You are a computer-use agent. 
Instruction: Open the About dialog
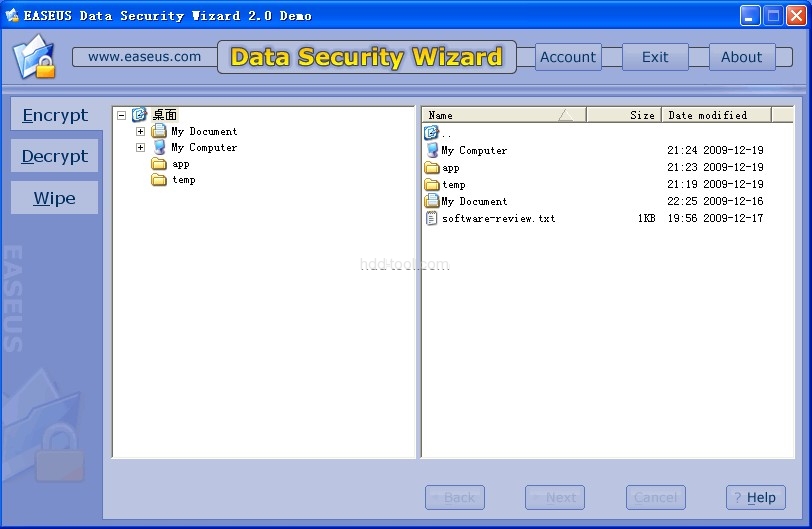(x=742, y=57)
